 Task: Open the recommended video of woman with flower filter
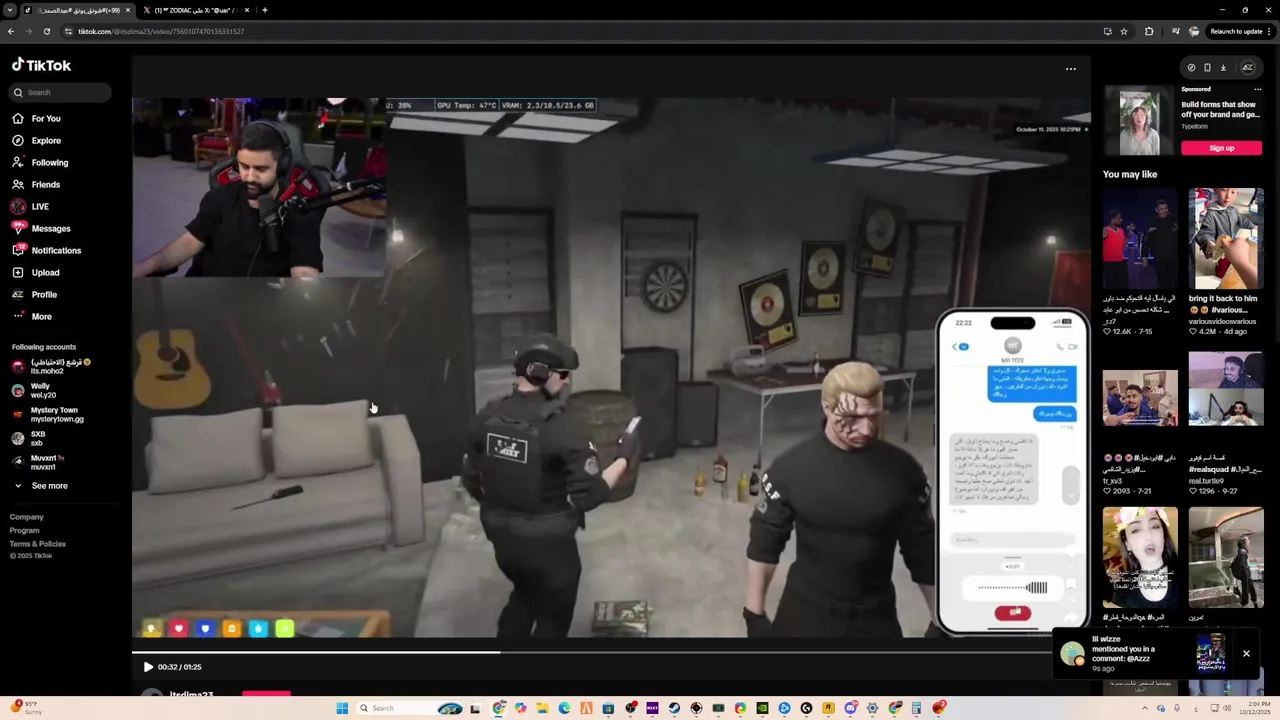tap(1140, 557)
